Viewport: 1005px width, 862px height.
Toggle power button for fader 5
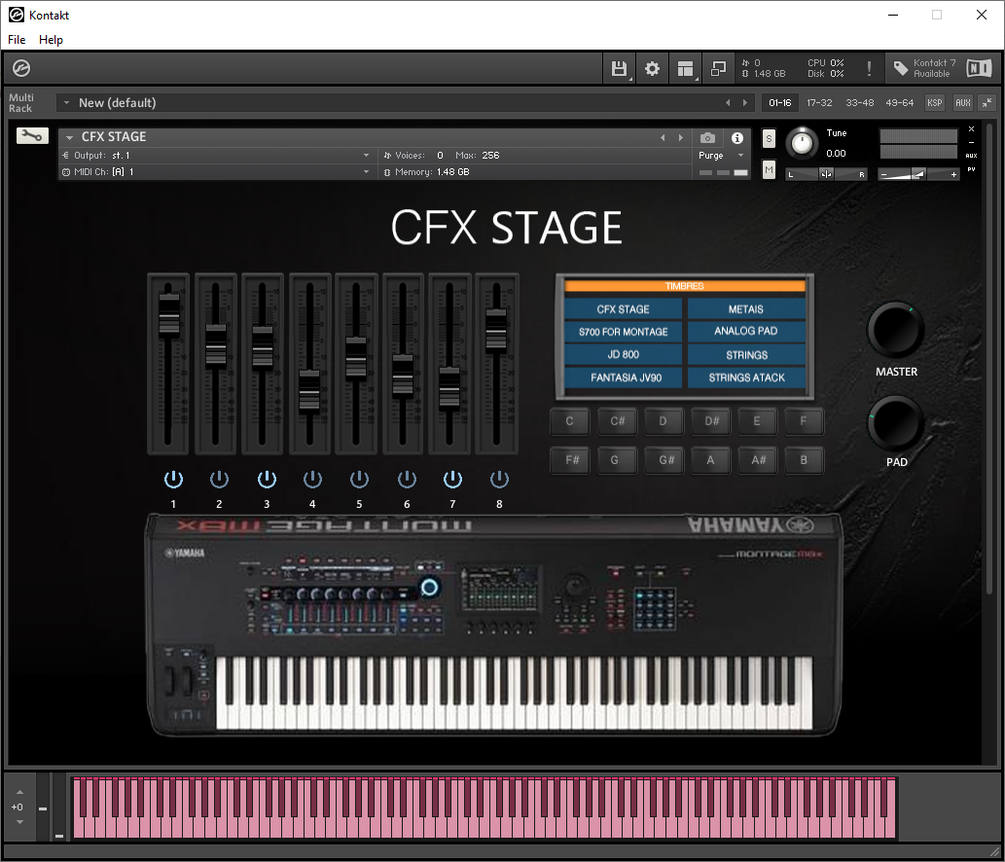tap(359, 479)
